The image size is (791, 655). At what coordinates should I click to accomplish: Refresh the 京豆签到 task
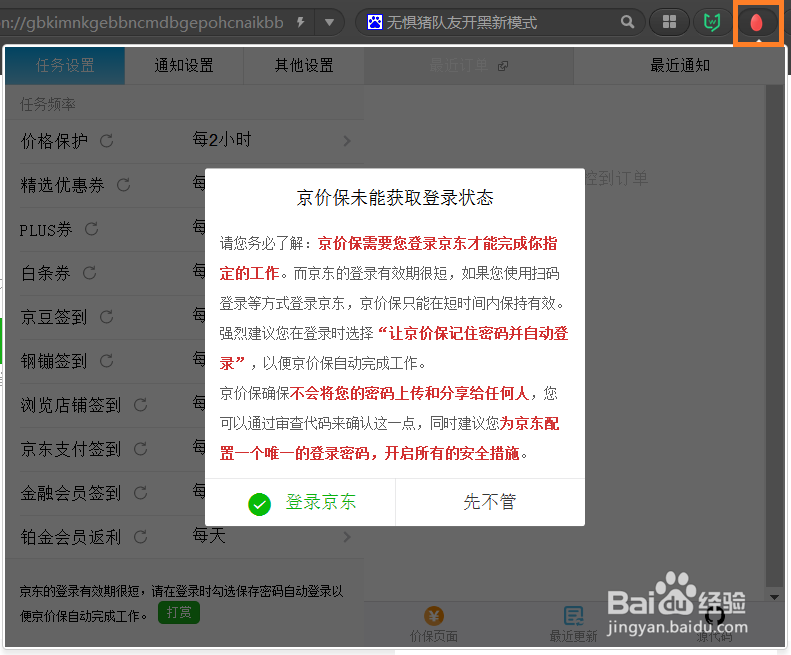106,317
